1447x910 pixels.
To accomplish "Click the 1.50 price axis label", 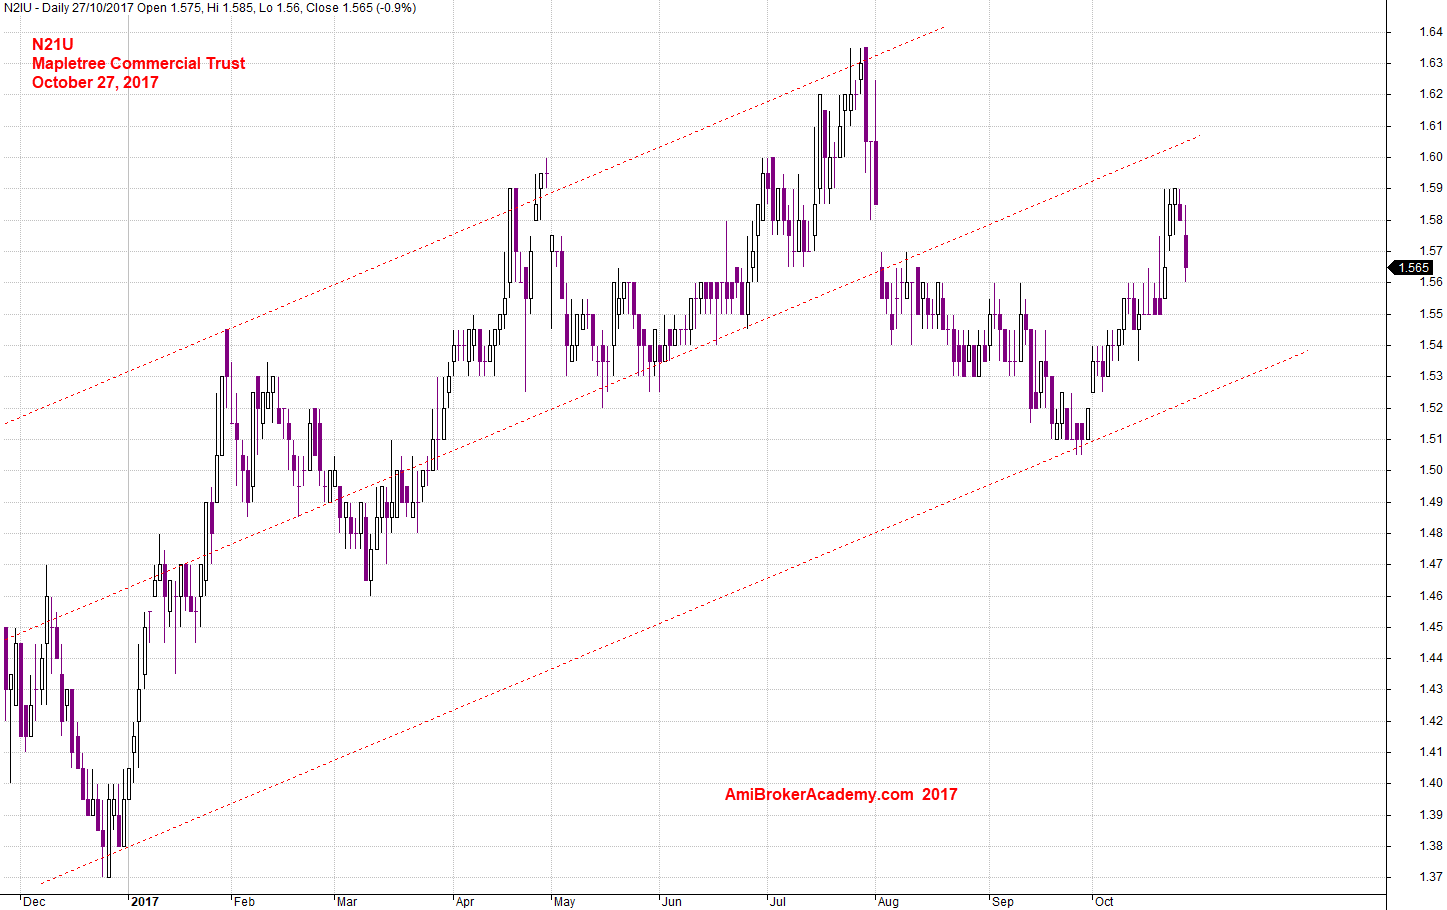I will 1431,470.
